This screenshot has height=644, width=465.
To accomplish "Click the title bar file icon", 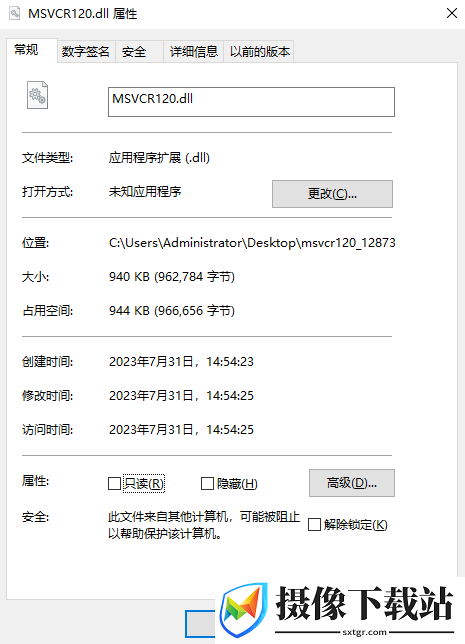I will [14, 13].
